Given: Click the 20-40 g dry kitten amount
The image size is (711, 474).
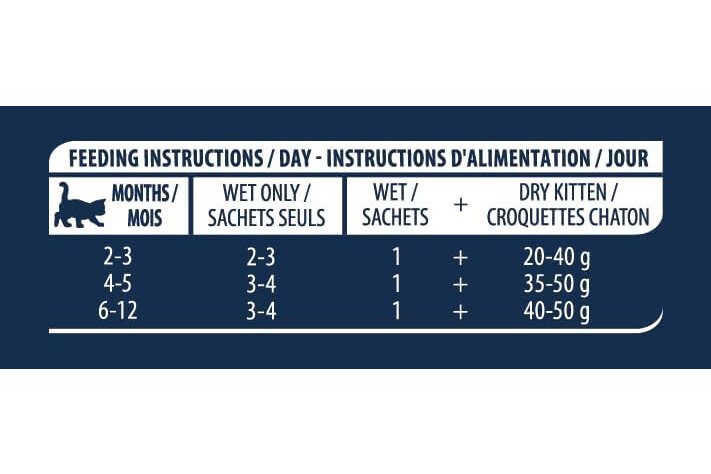Looking at the screenshot, I should [556, 258].
